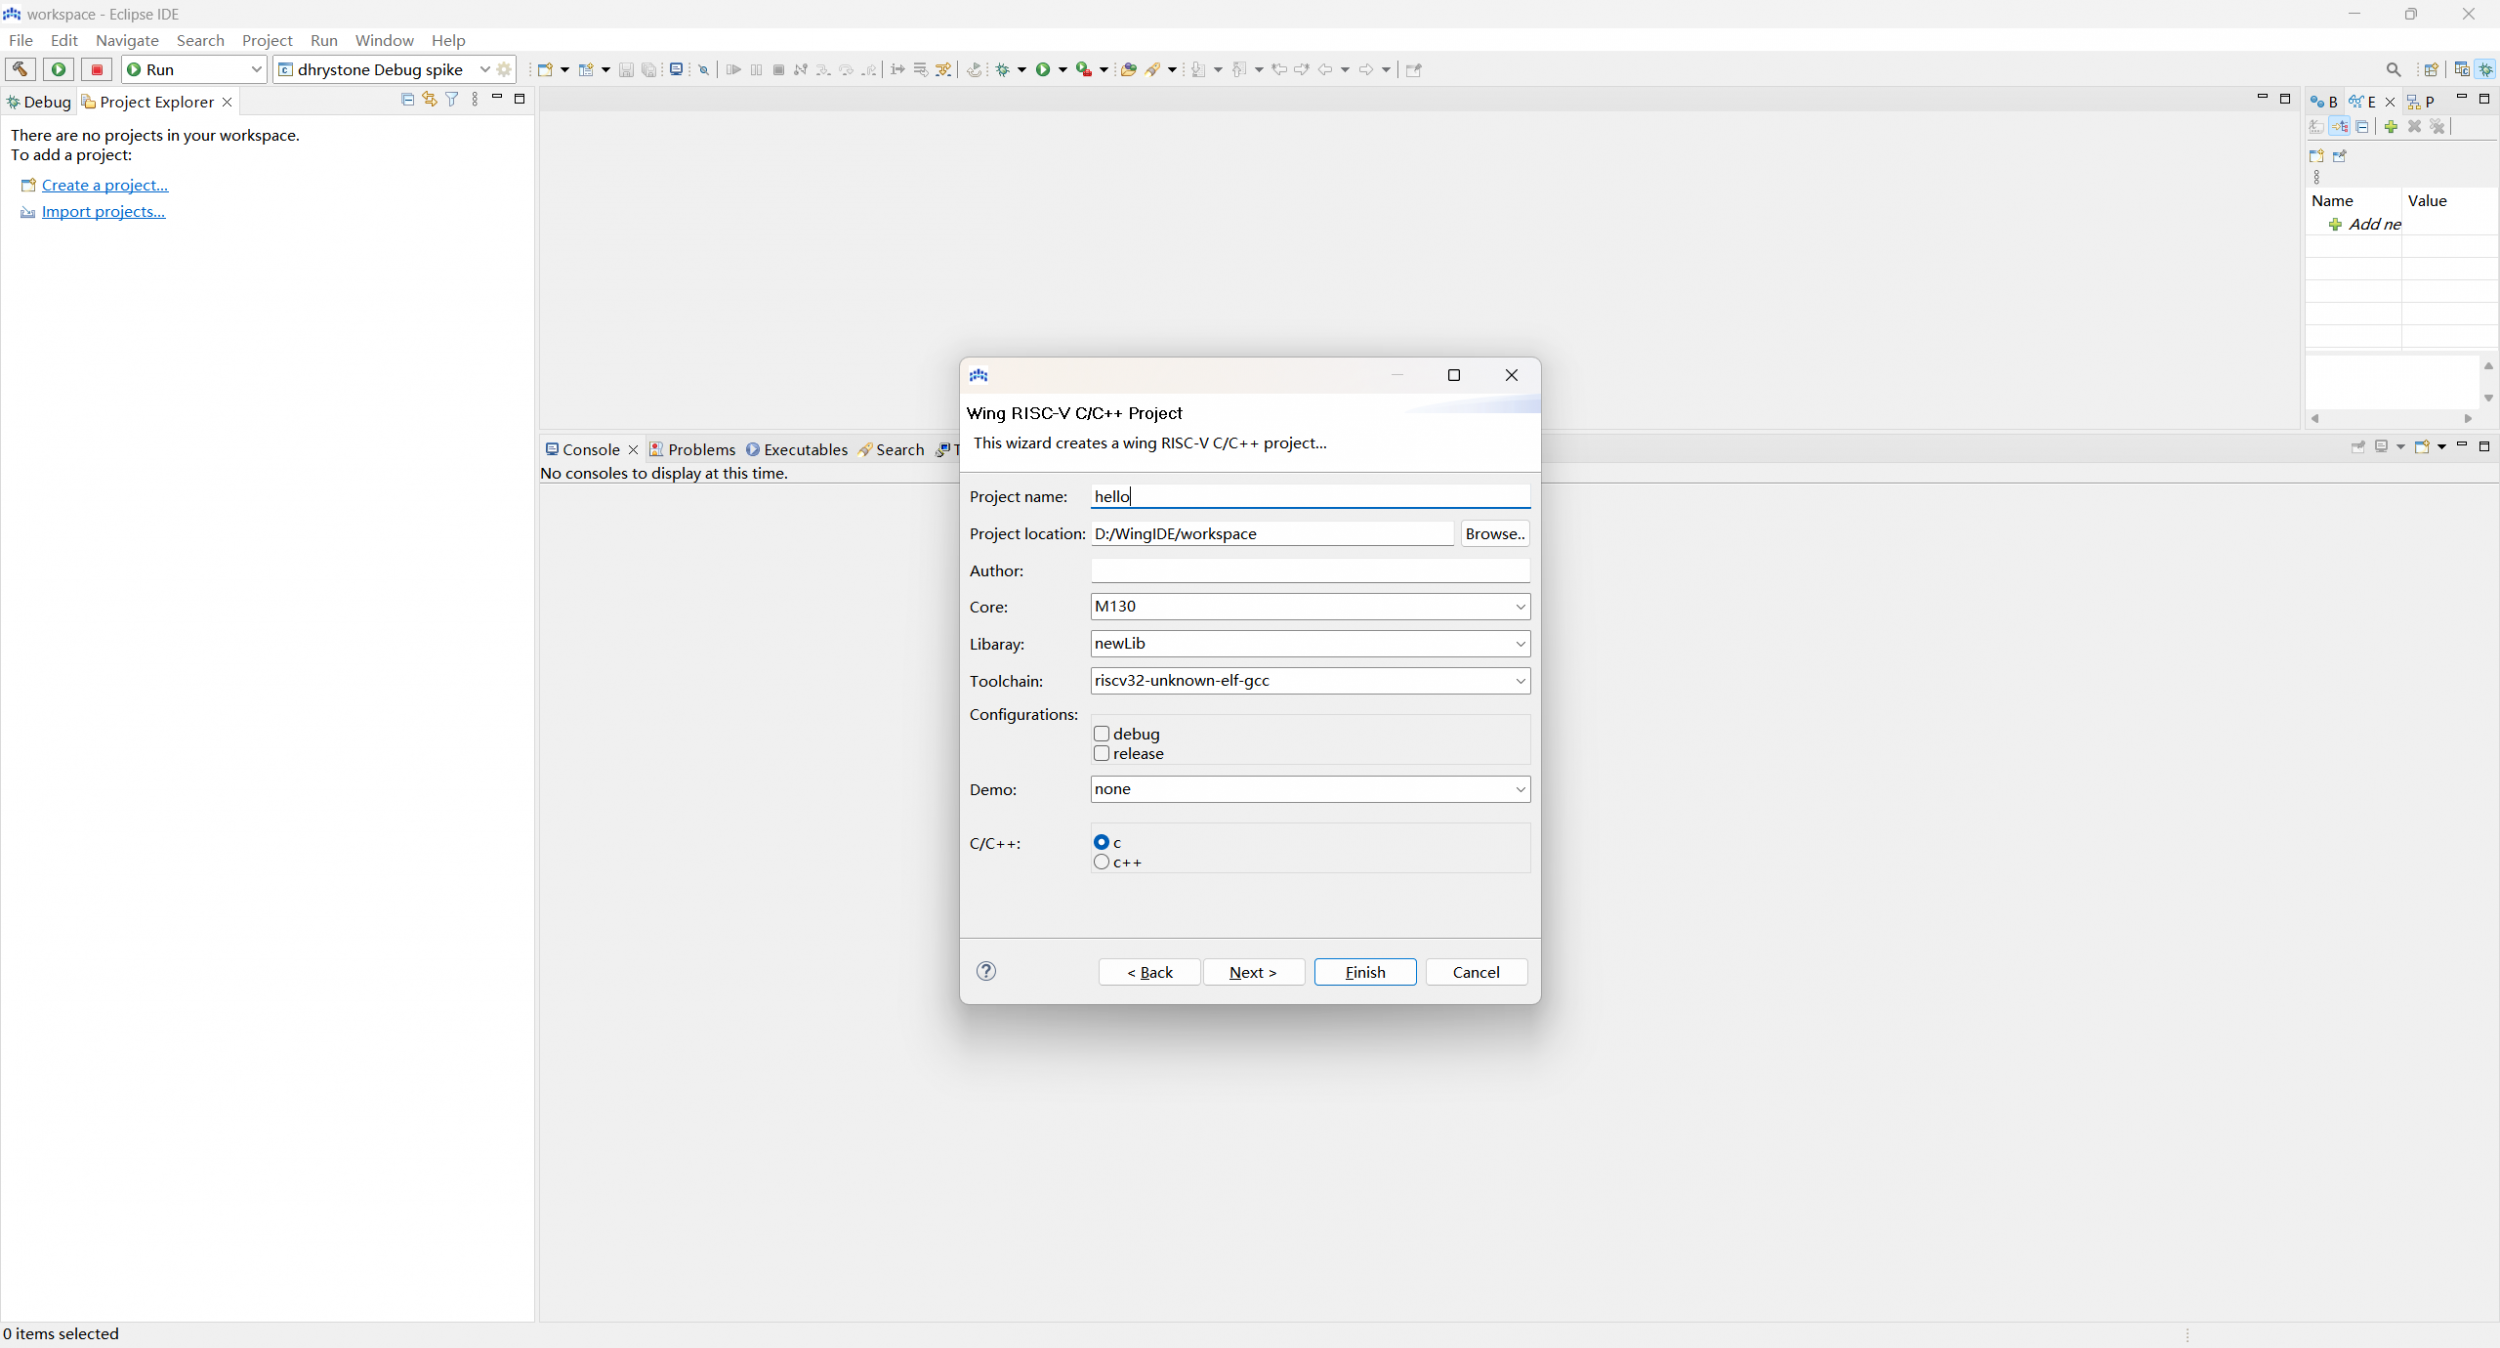Switch to the Problems tab
Viewport: 2500px width, 1348px height.
tap(692, 450)
